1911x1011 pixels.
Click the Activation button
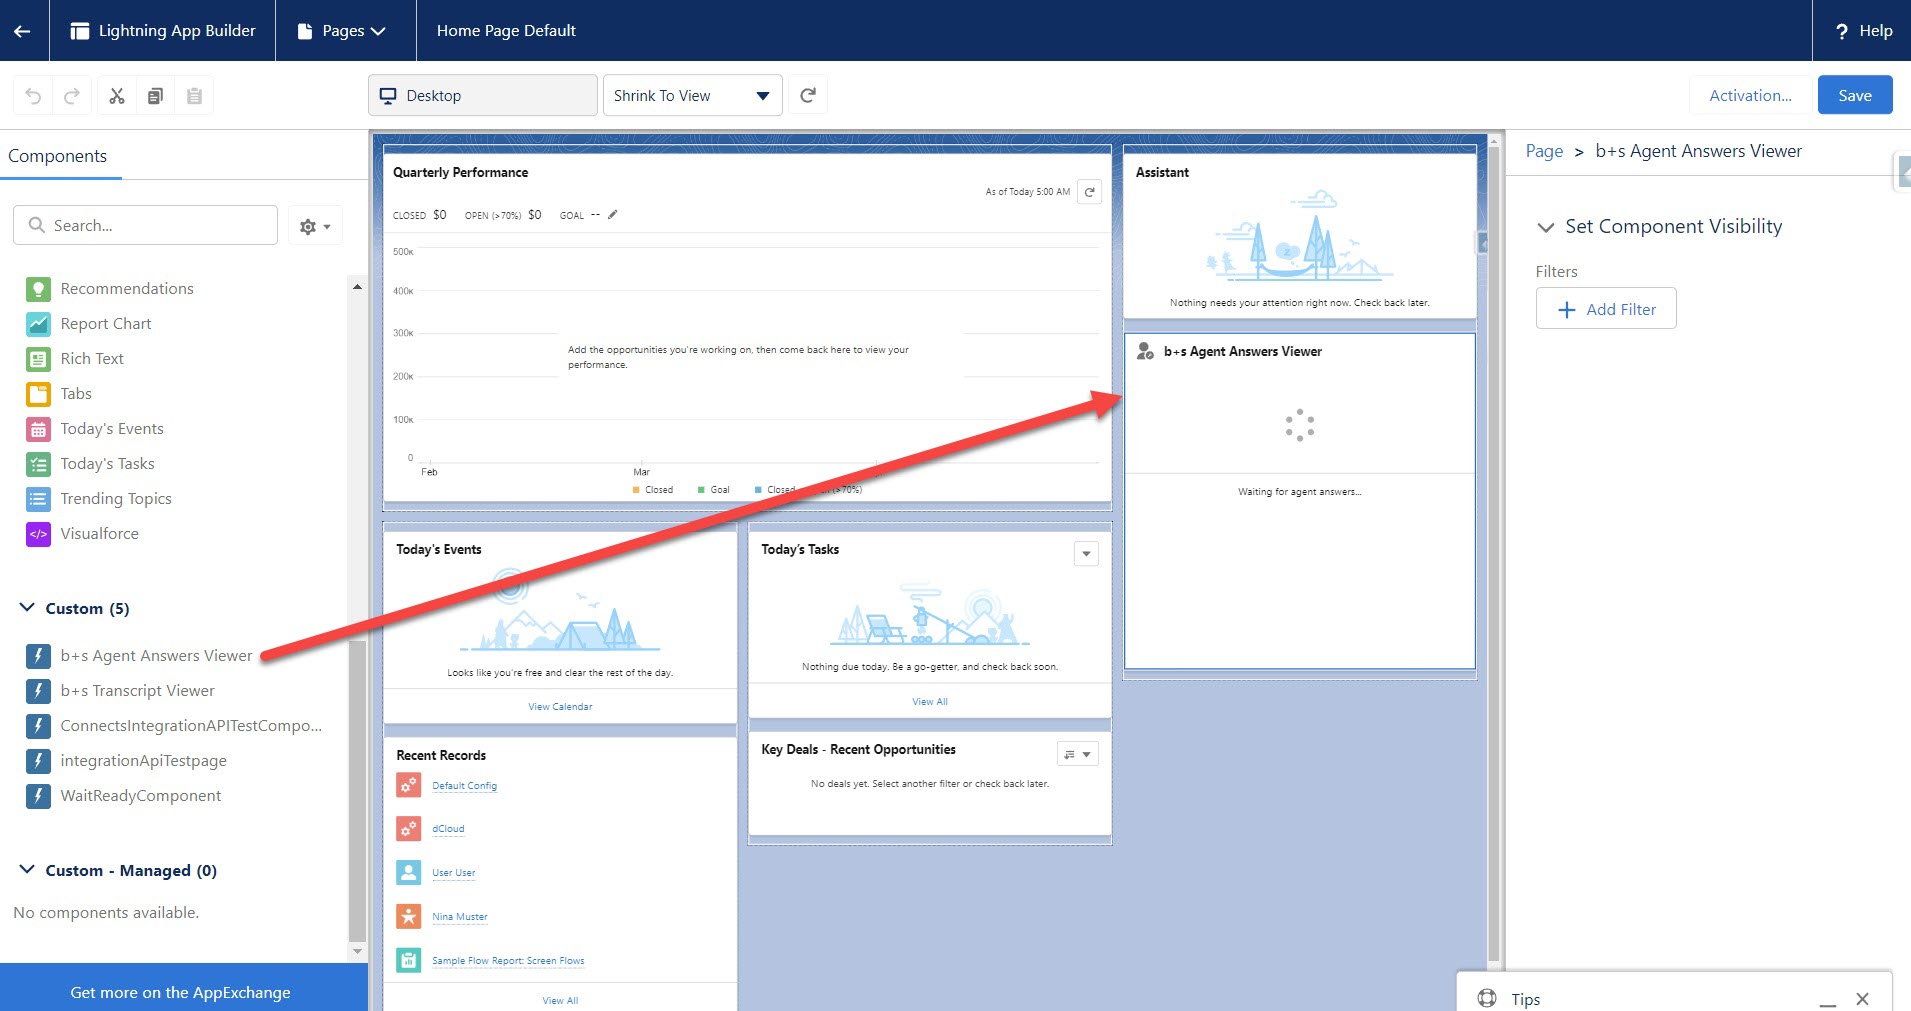click(x=1750, y=95)
